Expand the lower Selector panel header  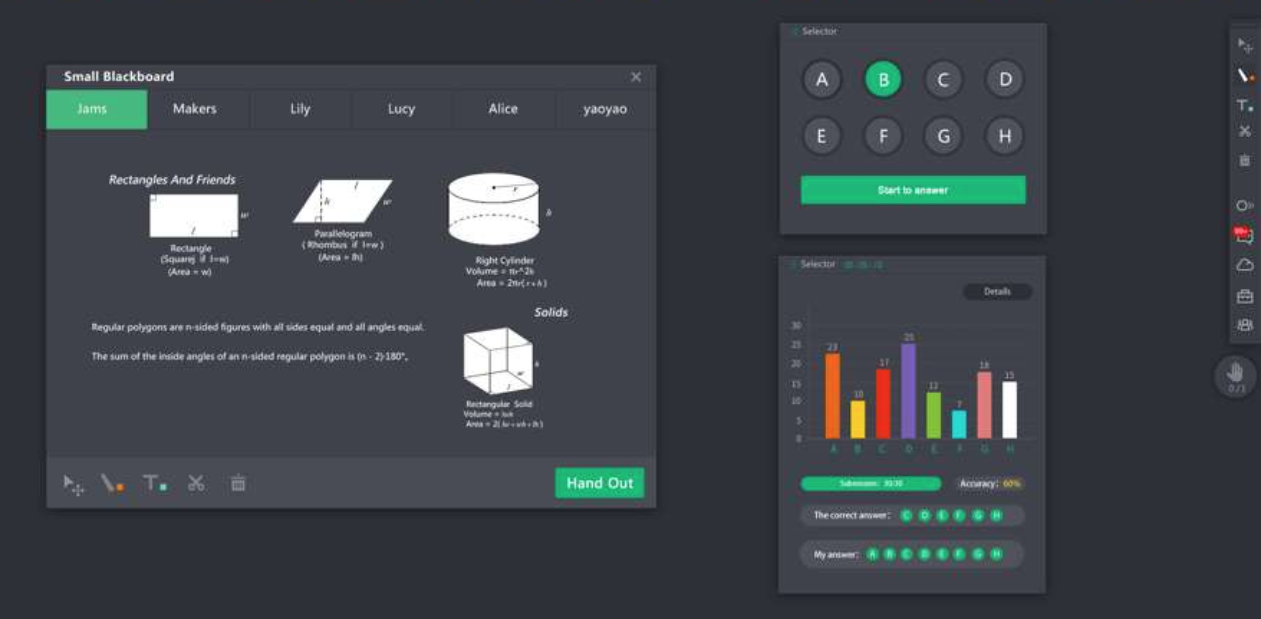[x=793, y=263]
